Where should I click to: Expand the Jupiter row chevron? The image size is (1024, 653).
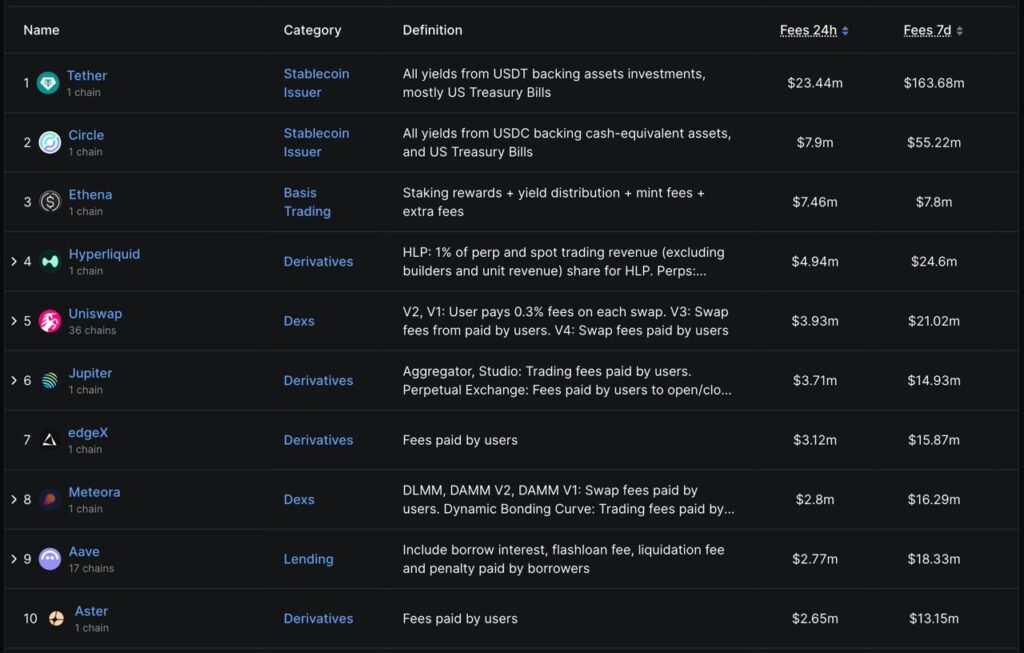pos(14,381)
